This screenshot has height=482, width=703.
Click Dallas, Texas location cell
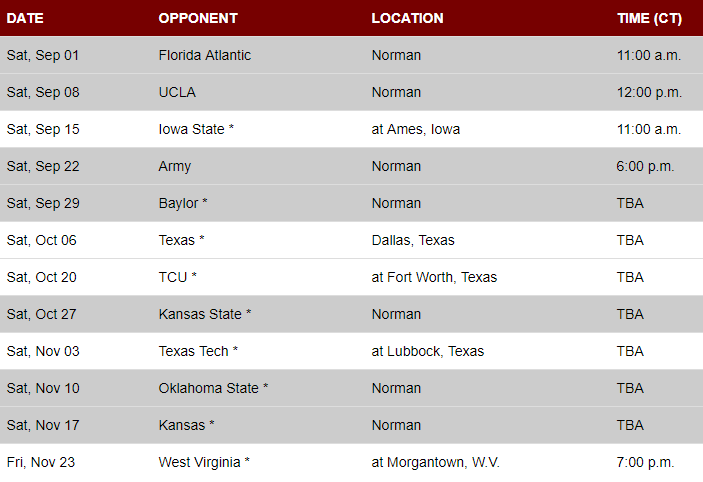412,240
